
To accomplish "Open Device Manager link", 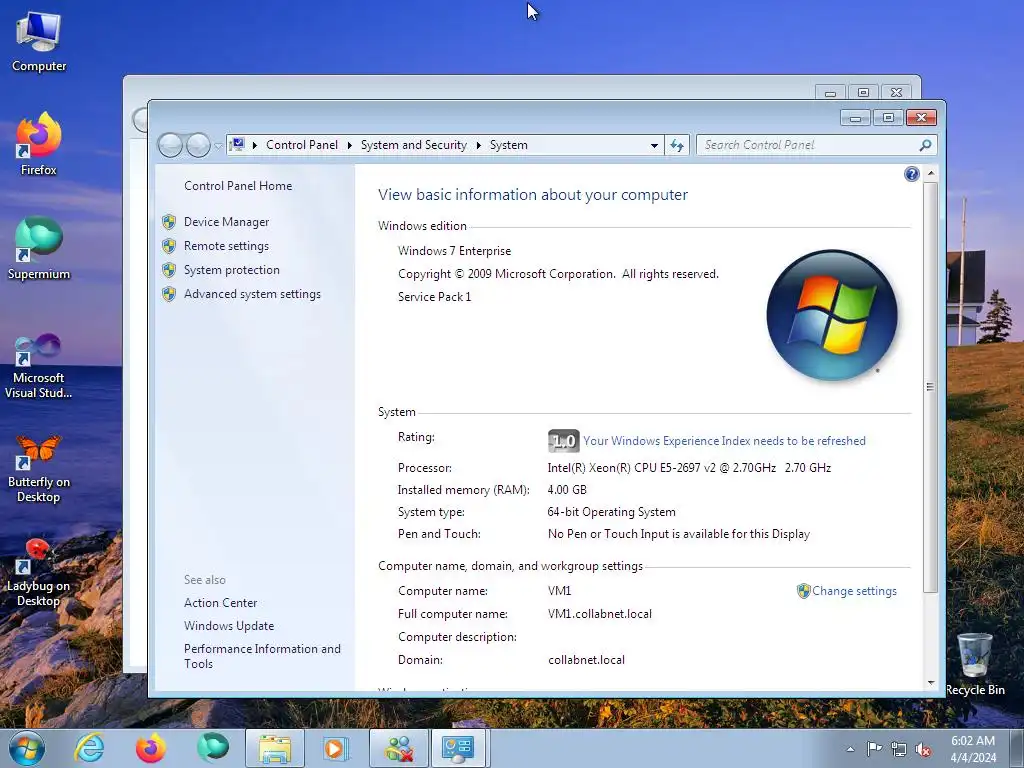I will coord(227,222).
